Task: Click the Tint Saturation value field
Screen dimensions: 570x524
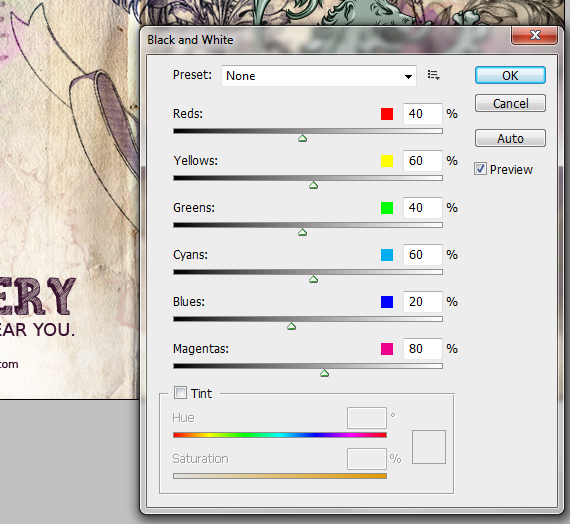Action: (x=367, y=459)
